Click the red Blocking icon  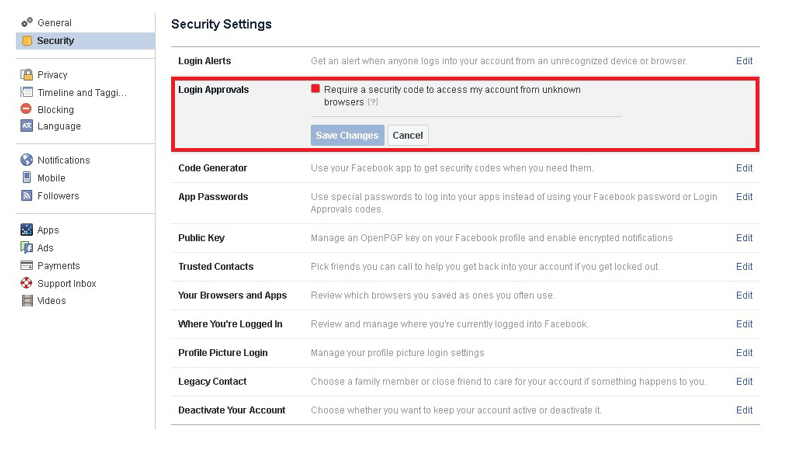tap(26, 109)
